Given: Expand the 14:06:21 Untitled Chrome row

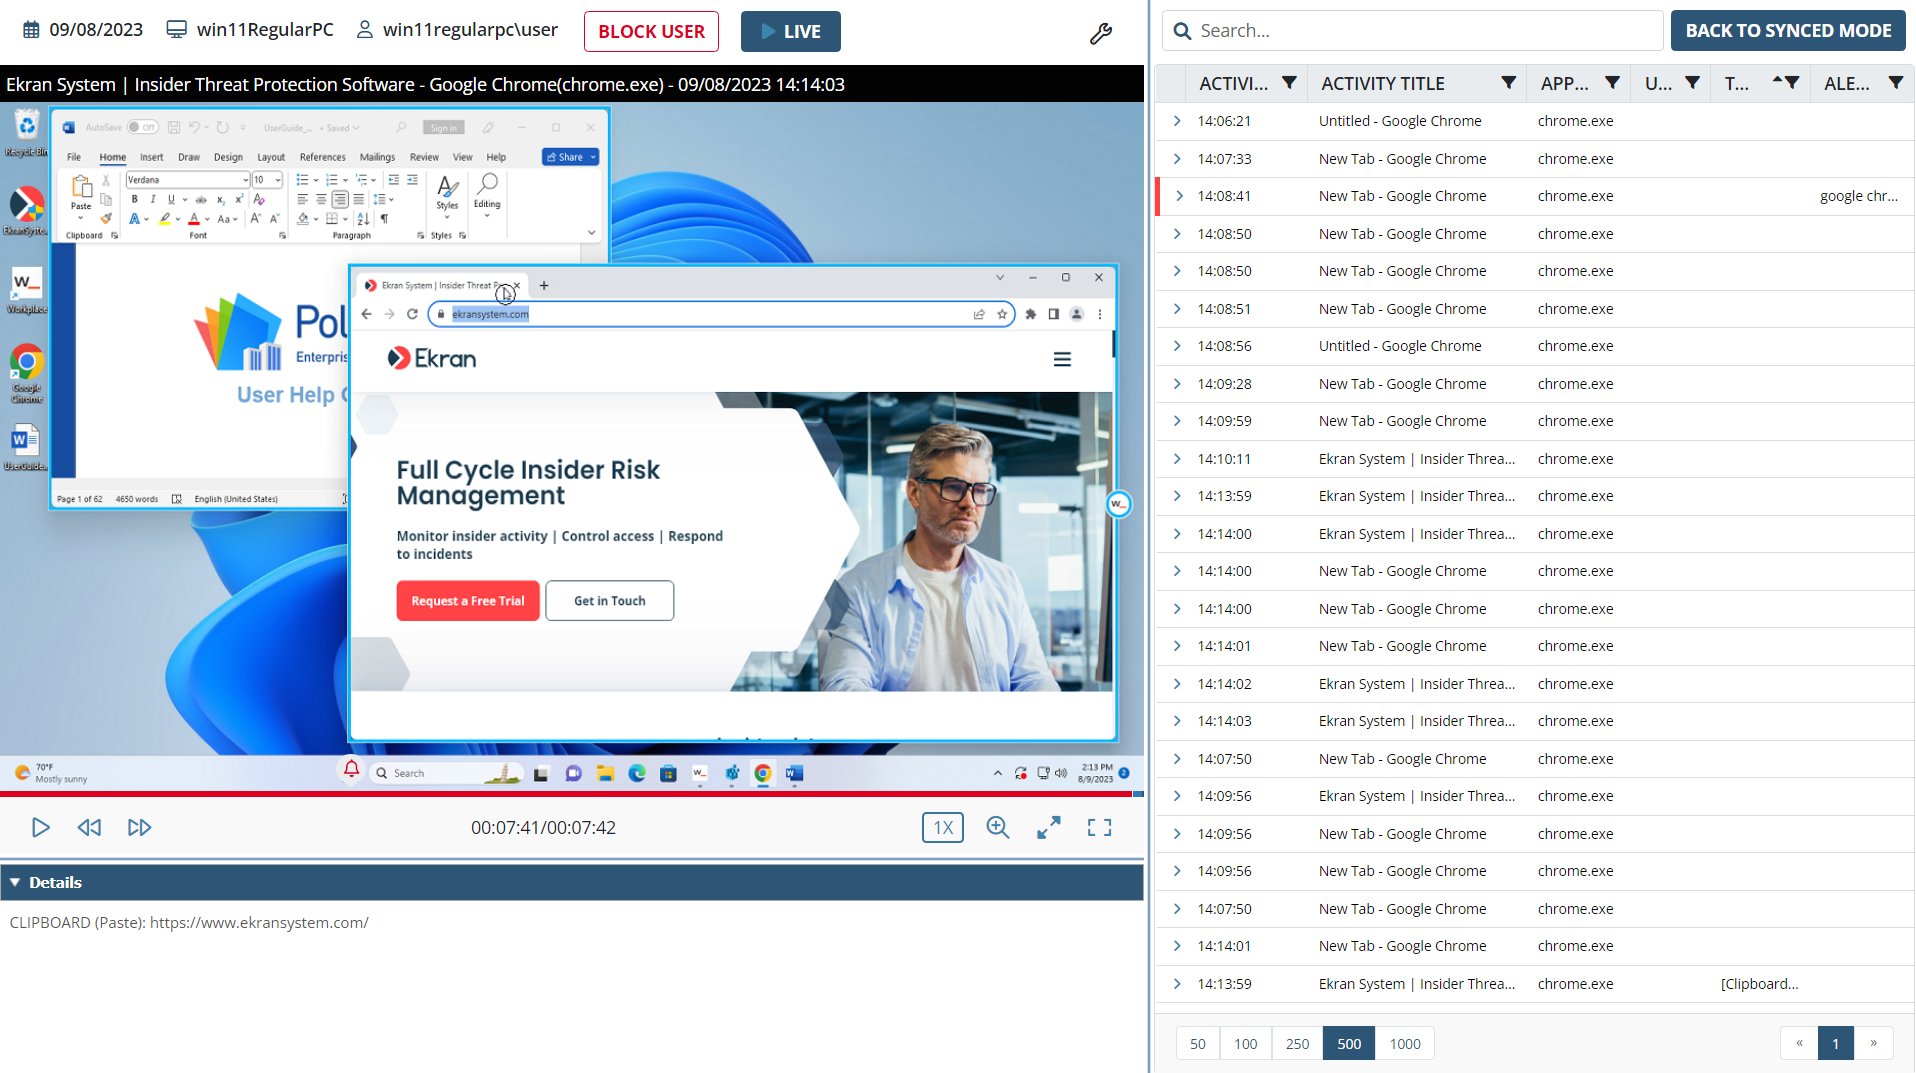Looking at the screenshot, I should pos(1177,121).
